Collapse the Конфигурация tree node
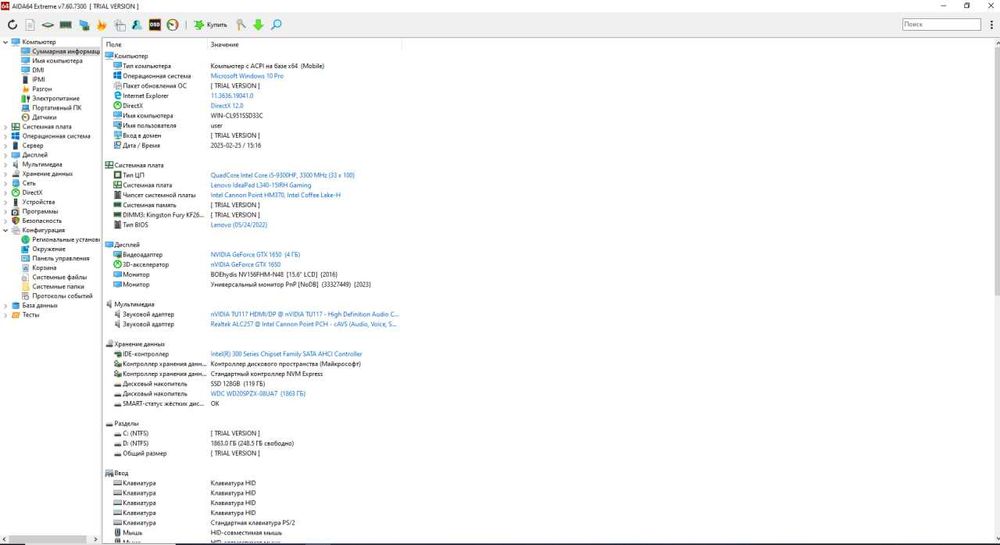This screenshot has height=545, width=1000. tap(6, 230)
